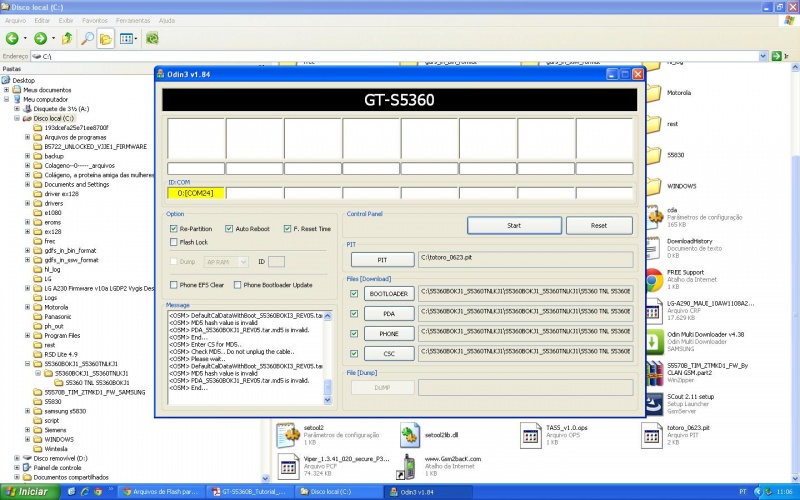800x500 pixels.
Task: Open the setool2 configuration file icon
Action: 288,435
